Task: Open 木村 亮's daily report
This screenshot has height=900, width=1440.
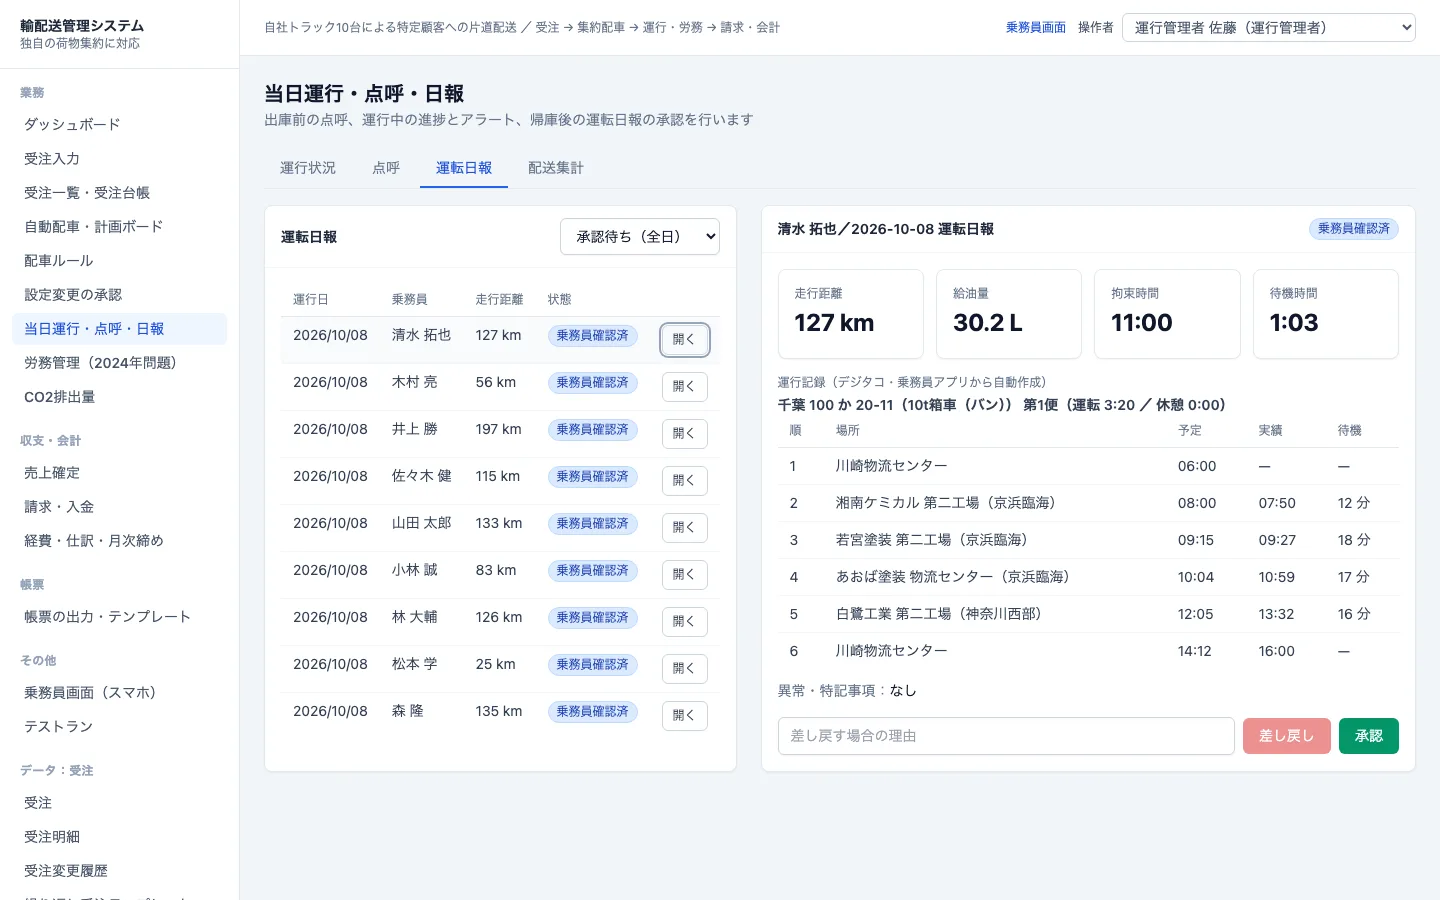Action: pyautogui.click(x=685, y=387)
